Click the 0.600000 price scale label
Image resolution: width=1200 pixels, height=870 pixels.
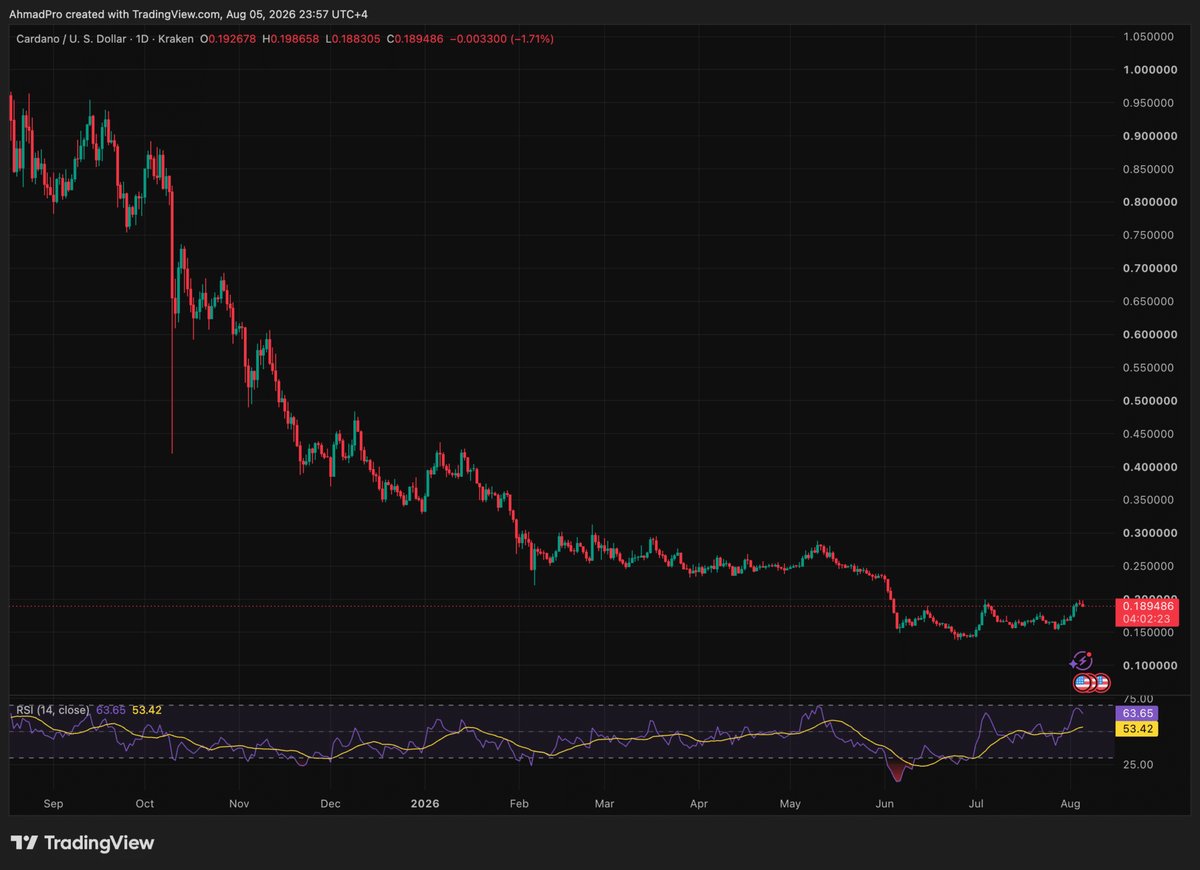pos(1149,334)
